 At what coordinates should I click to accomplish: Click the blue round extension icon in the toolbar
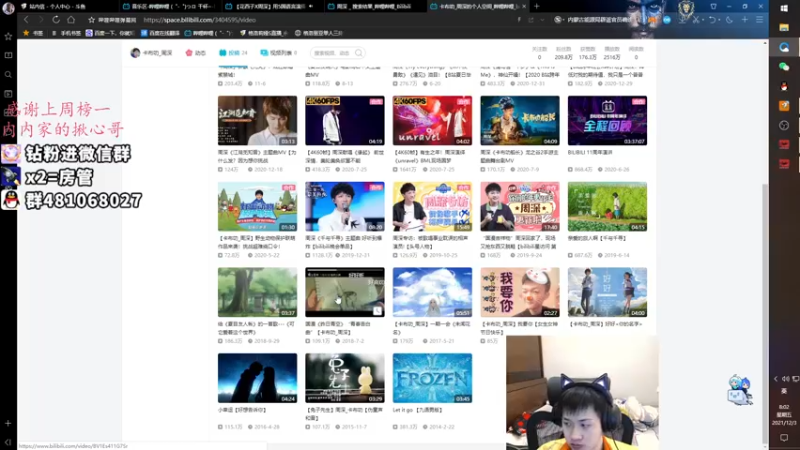coord(667,19)
